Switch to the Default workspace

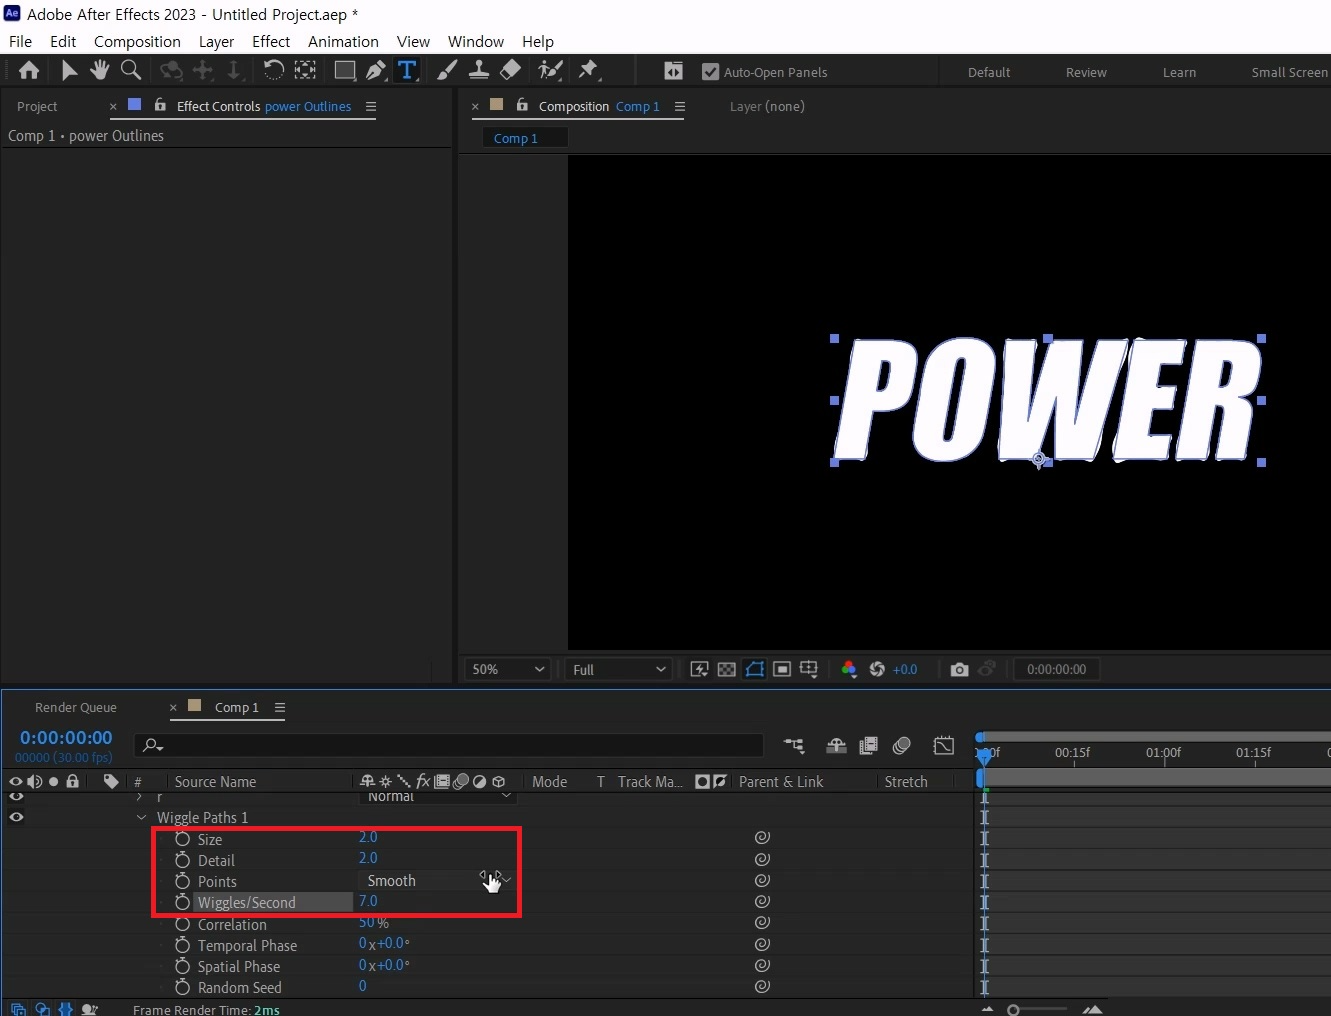(989, 72)
